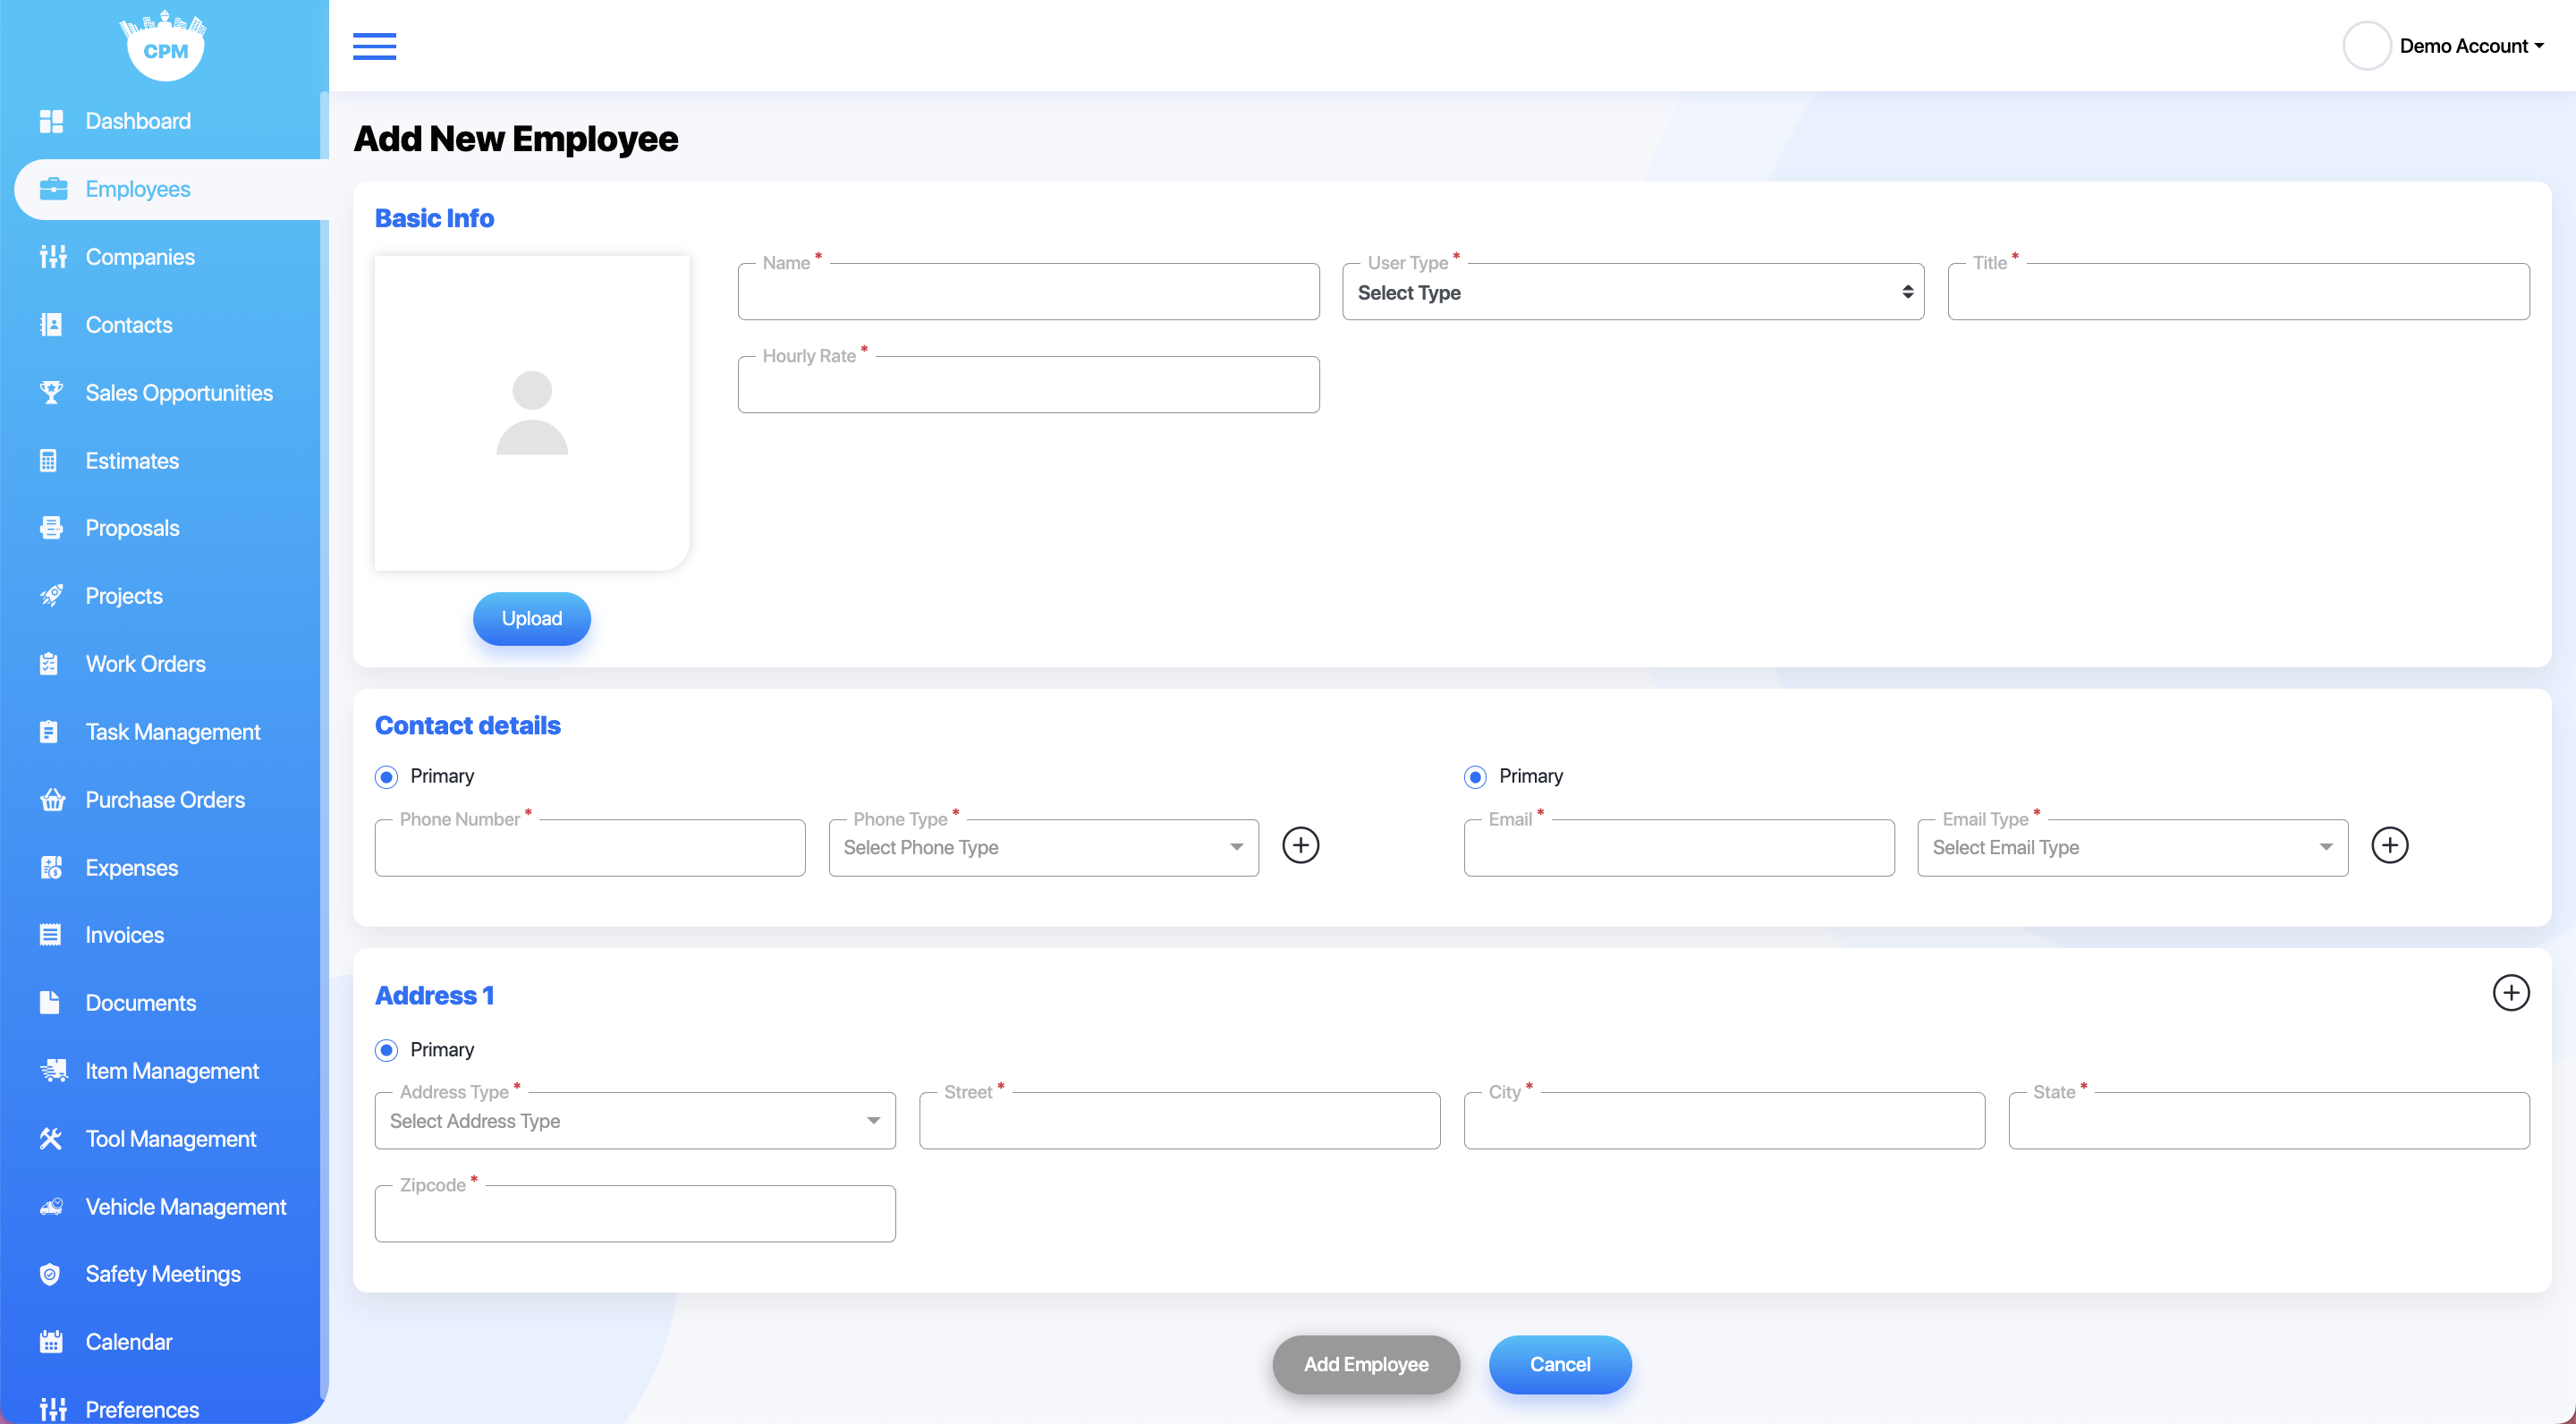Click the Add Employee button
2576x1424 pixels.
1366,1364
